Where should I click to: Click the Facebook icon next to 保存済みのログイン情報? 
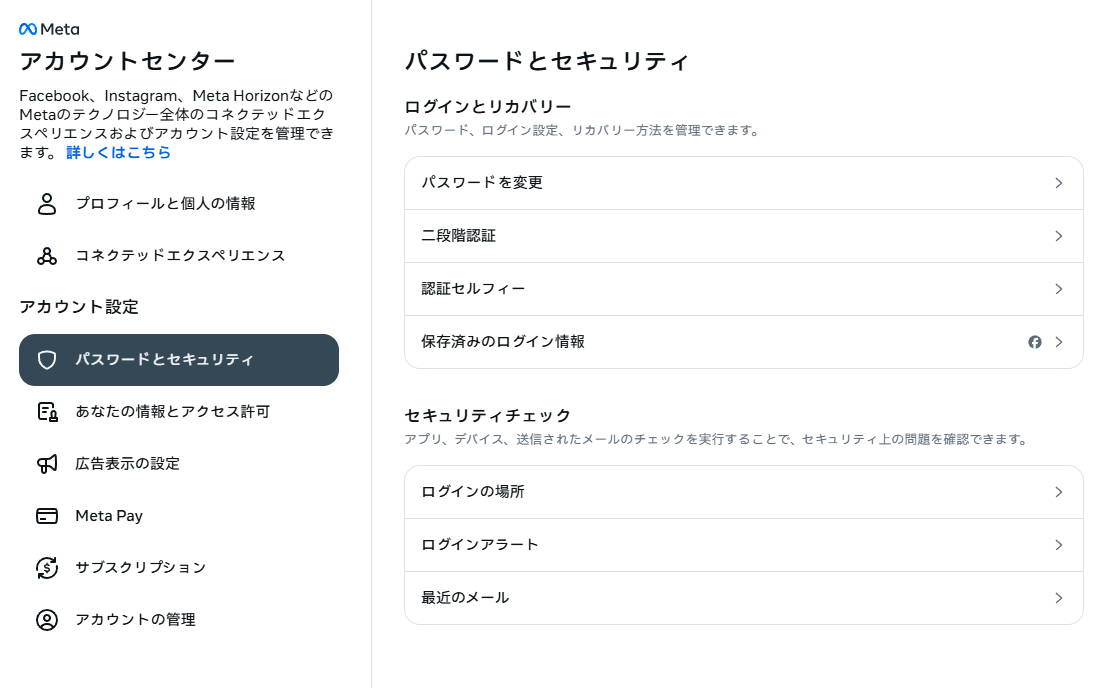click(x=1035, y=342)
